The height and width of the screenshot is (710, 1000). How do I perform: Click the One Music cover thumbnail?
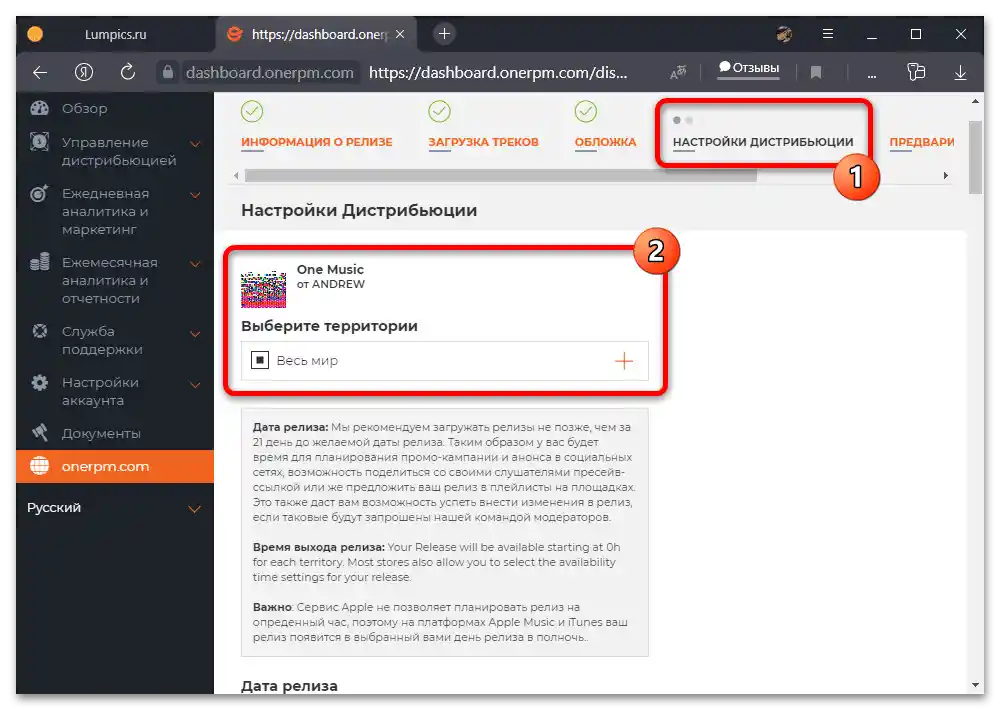coord(263,289)
